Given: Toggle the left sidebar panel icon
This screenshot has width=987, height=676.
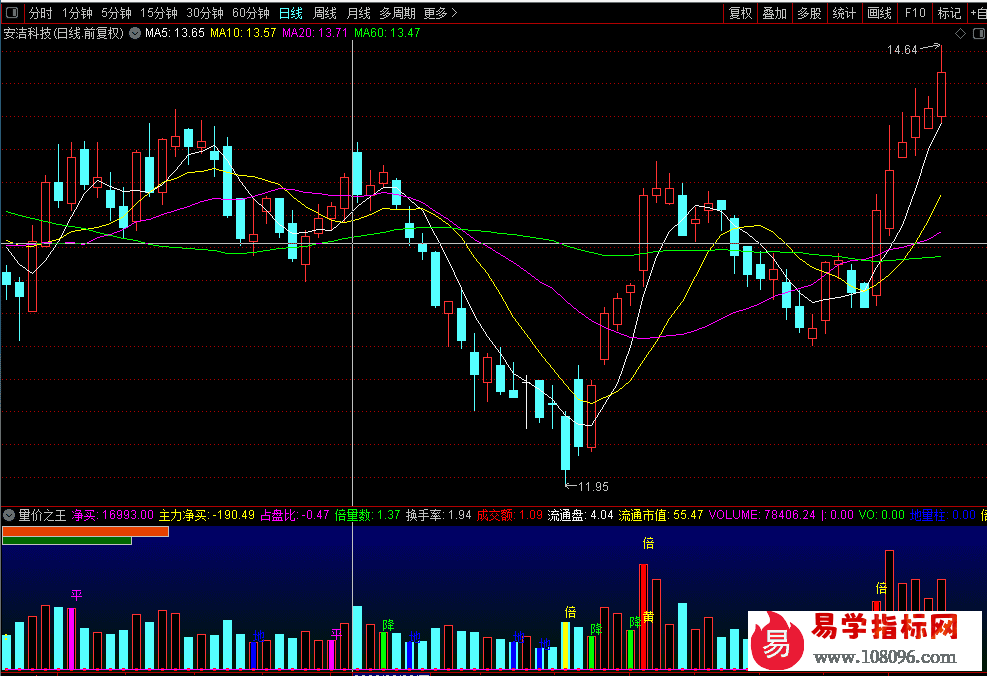Looking at the screenshot, I should coord(11,13).
